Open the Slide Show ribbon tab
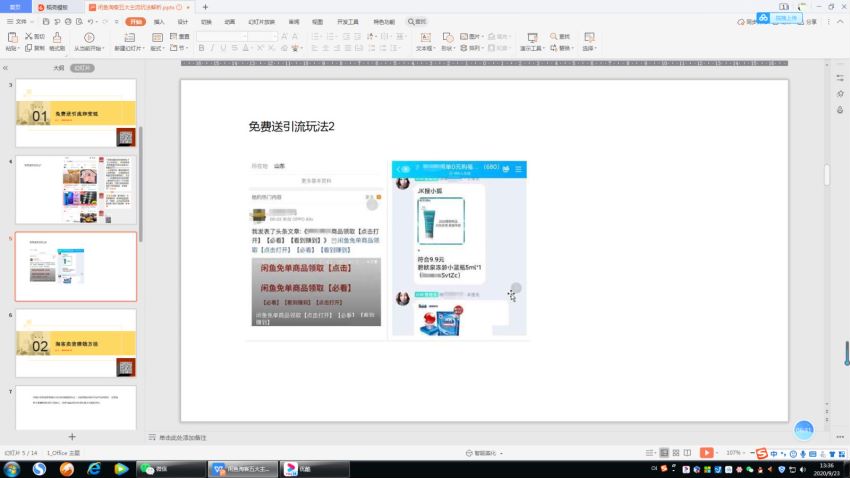This screenshot has width=850, height=478. coord(261,22)
